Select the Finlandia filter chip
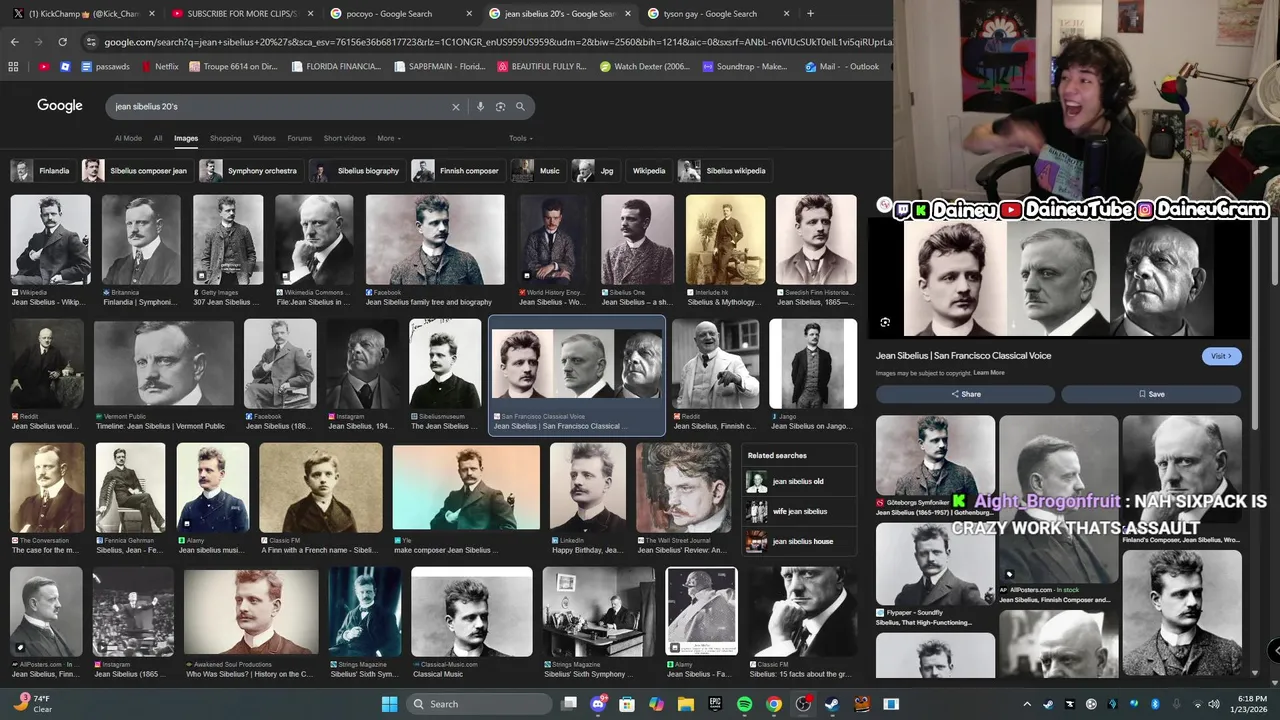This screenshot has height=720, width=1280. [42, 171]
